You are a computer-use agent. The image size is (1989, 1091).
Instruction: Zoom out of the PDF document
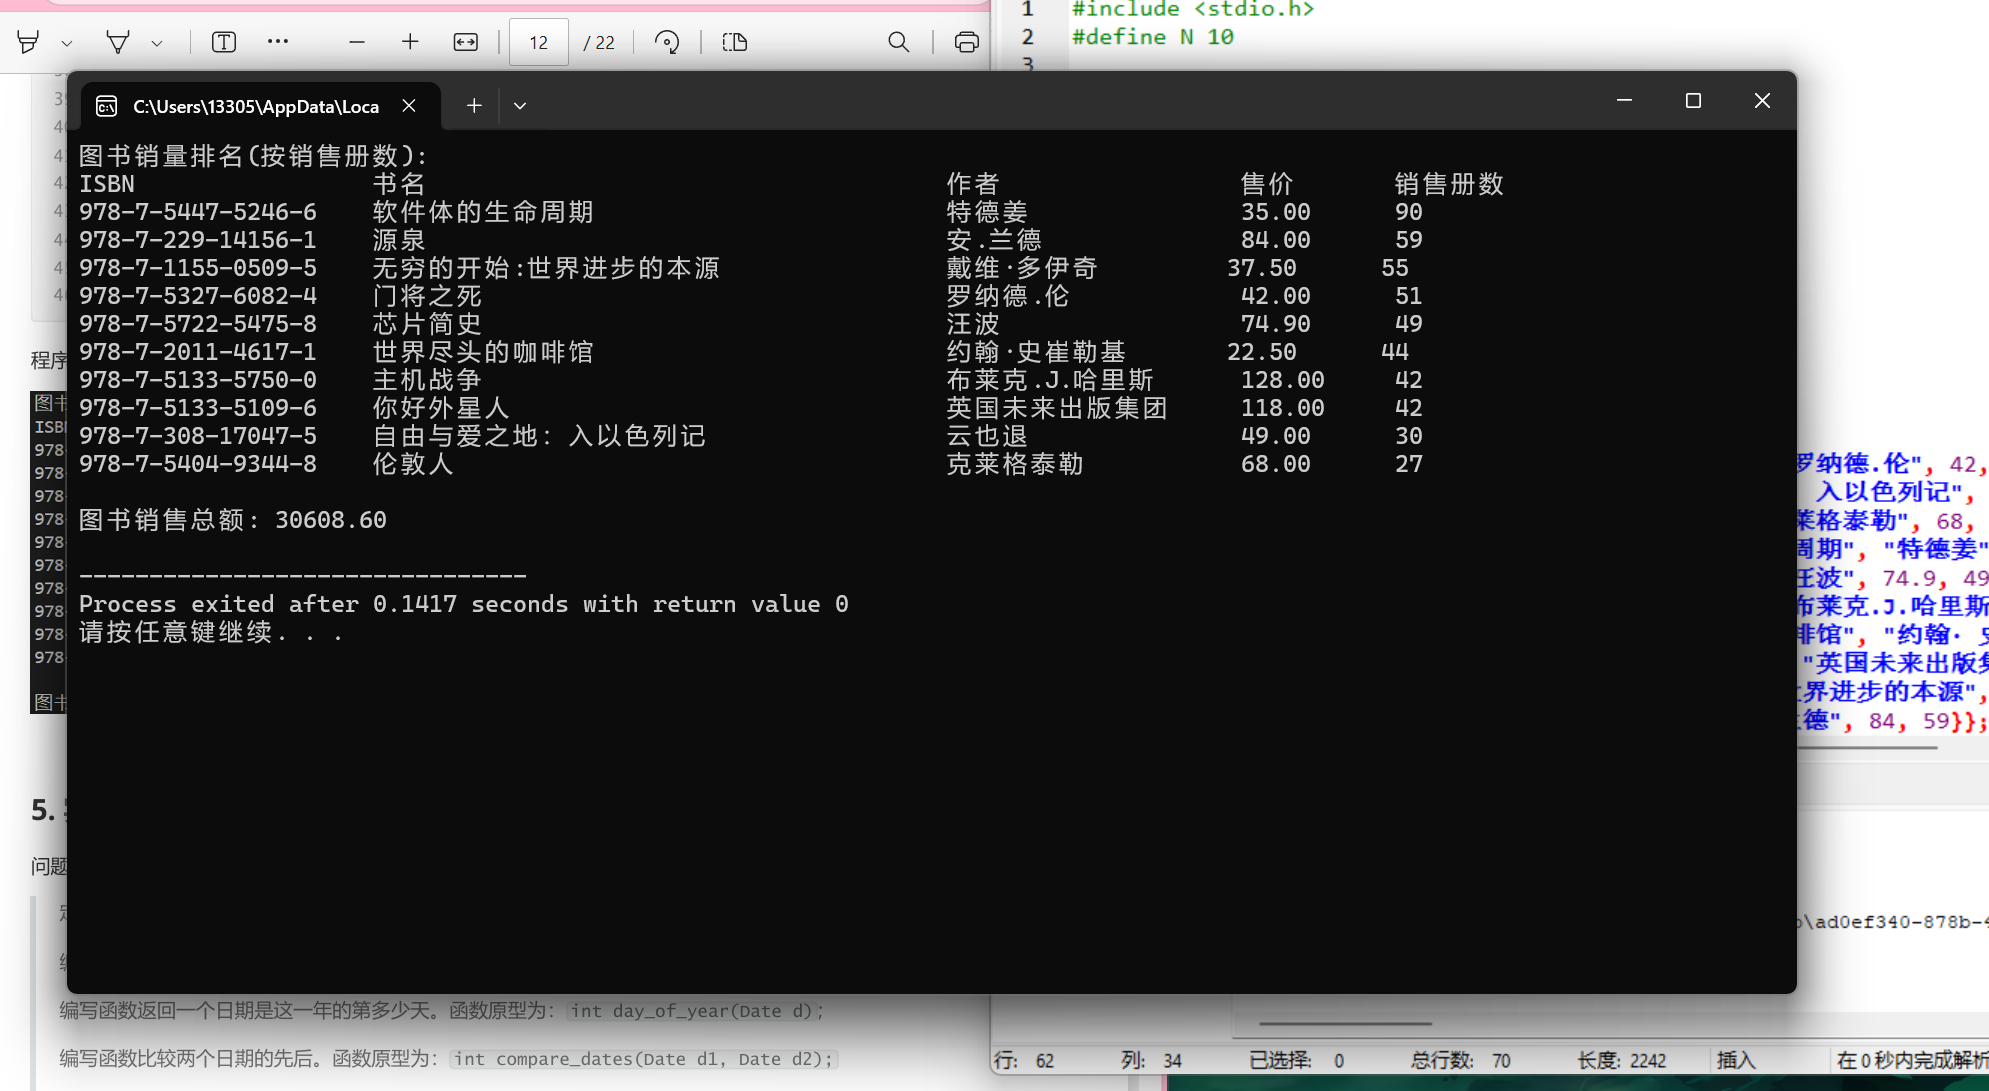point(356,42)
